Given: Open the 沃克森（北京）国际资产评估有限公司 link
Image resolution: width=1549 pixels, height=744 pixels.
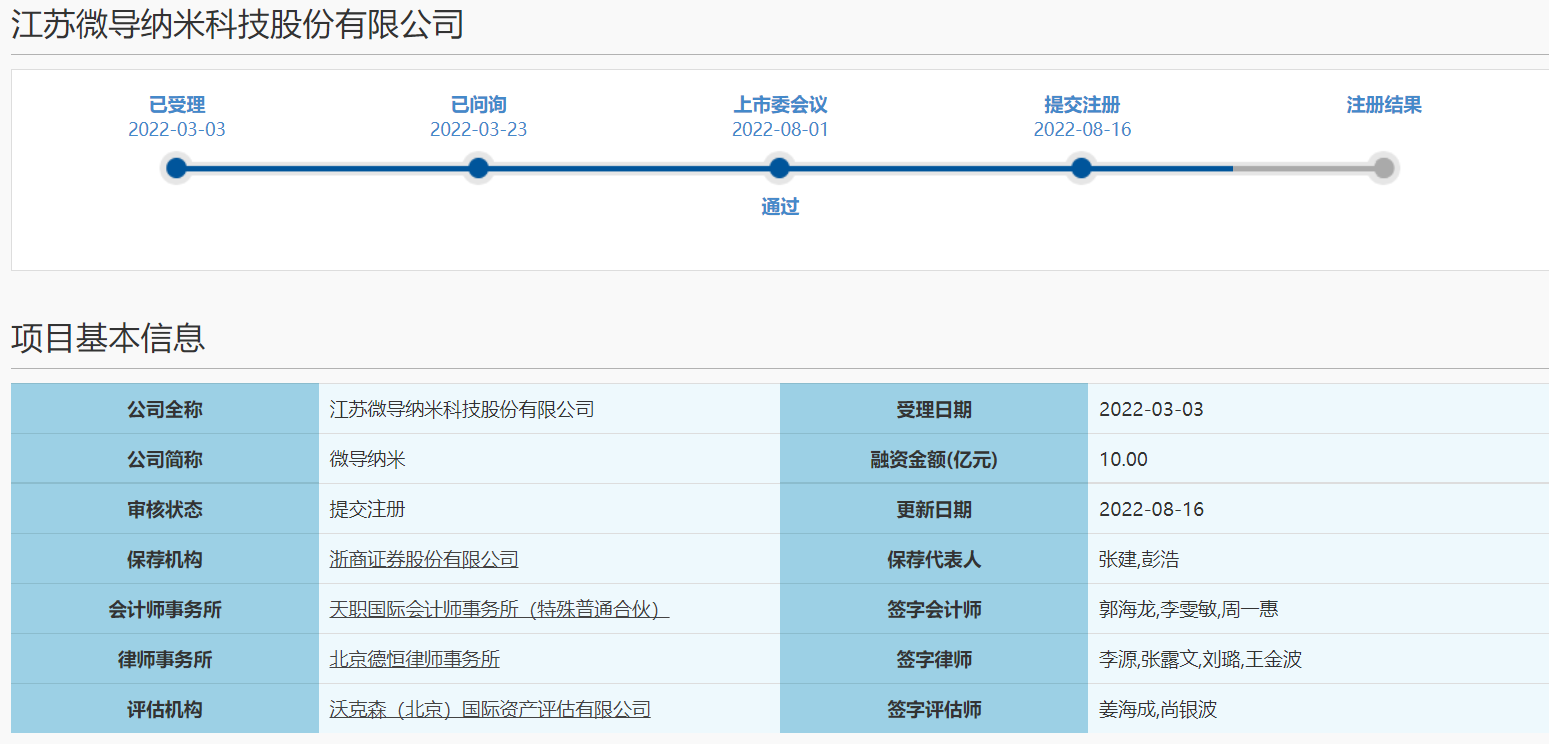Looking at the screenshot, I should point(490,709).
